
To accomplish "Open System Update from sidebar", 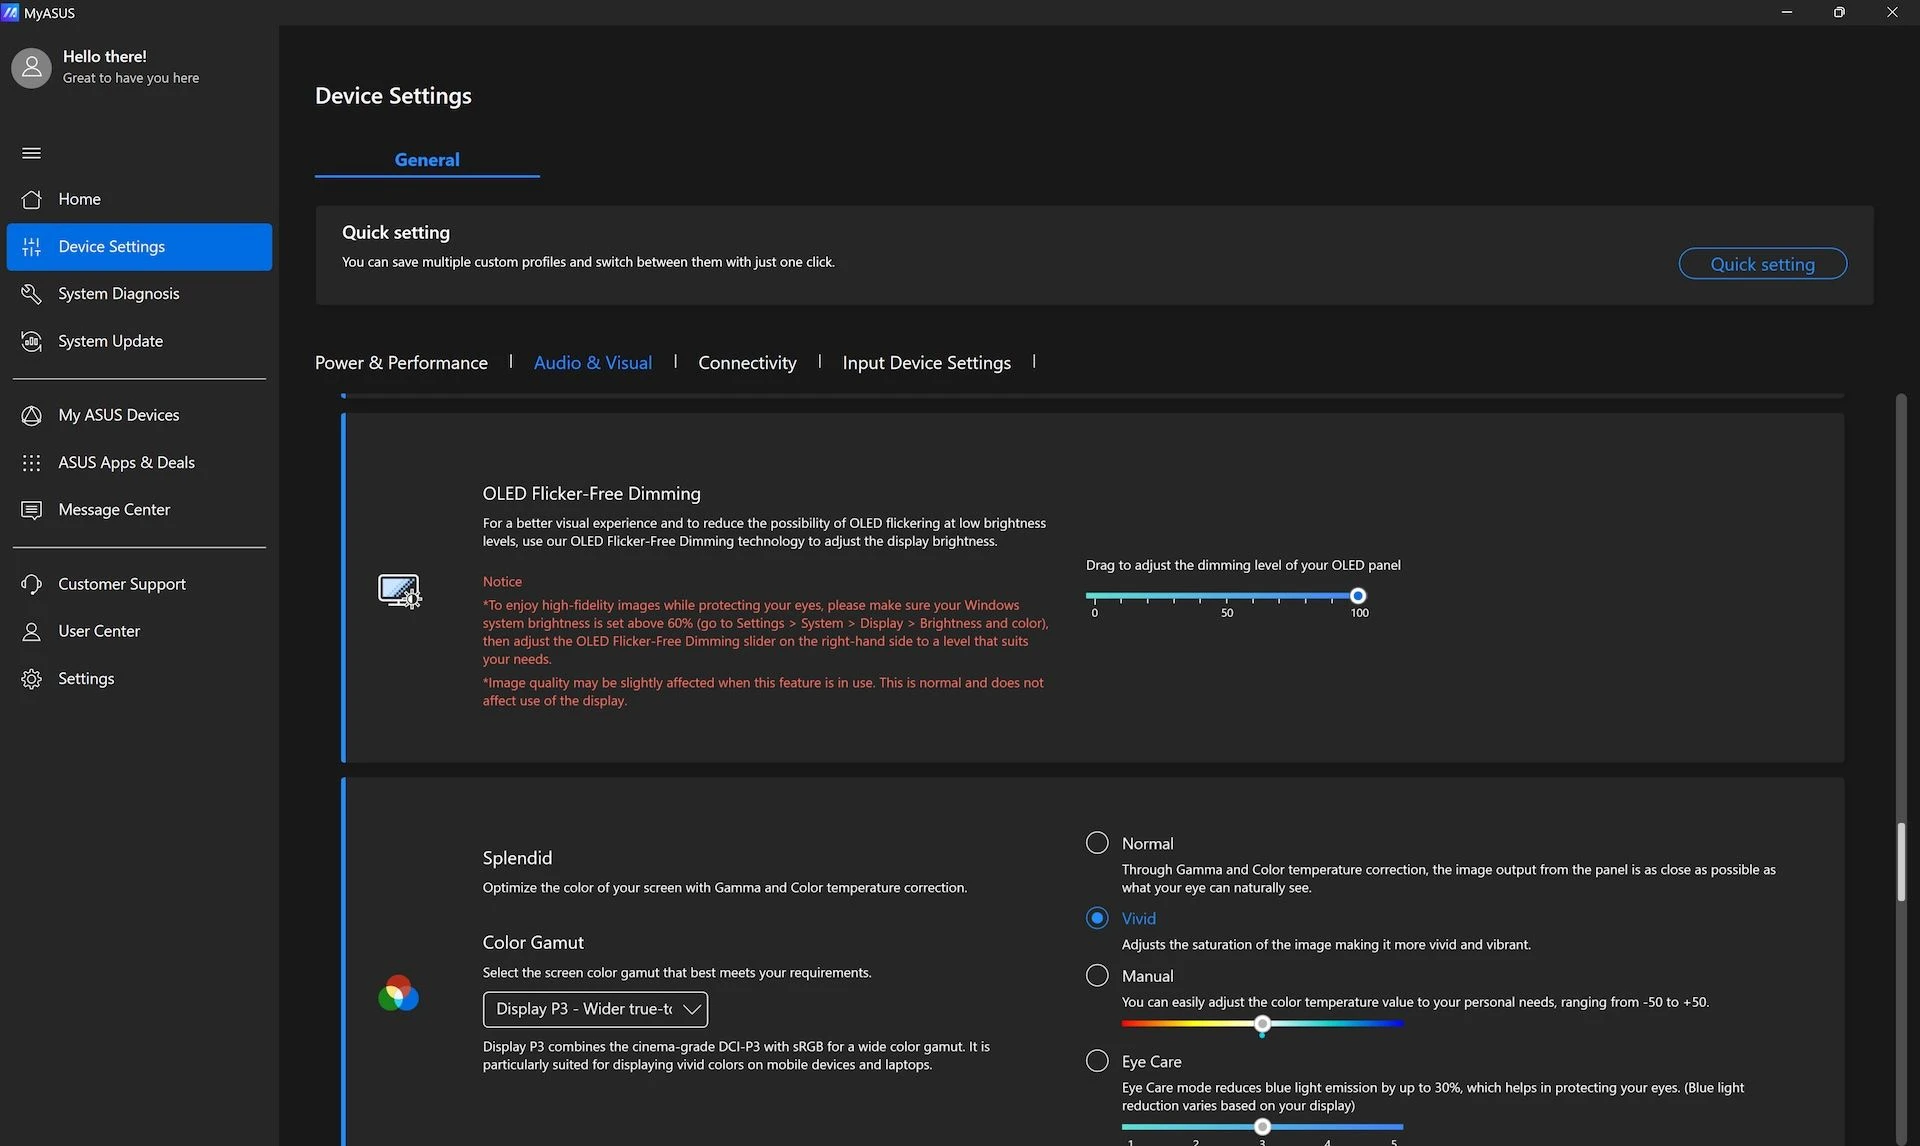I will [x=139, y=341].
